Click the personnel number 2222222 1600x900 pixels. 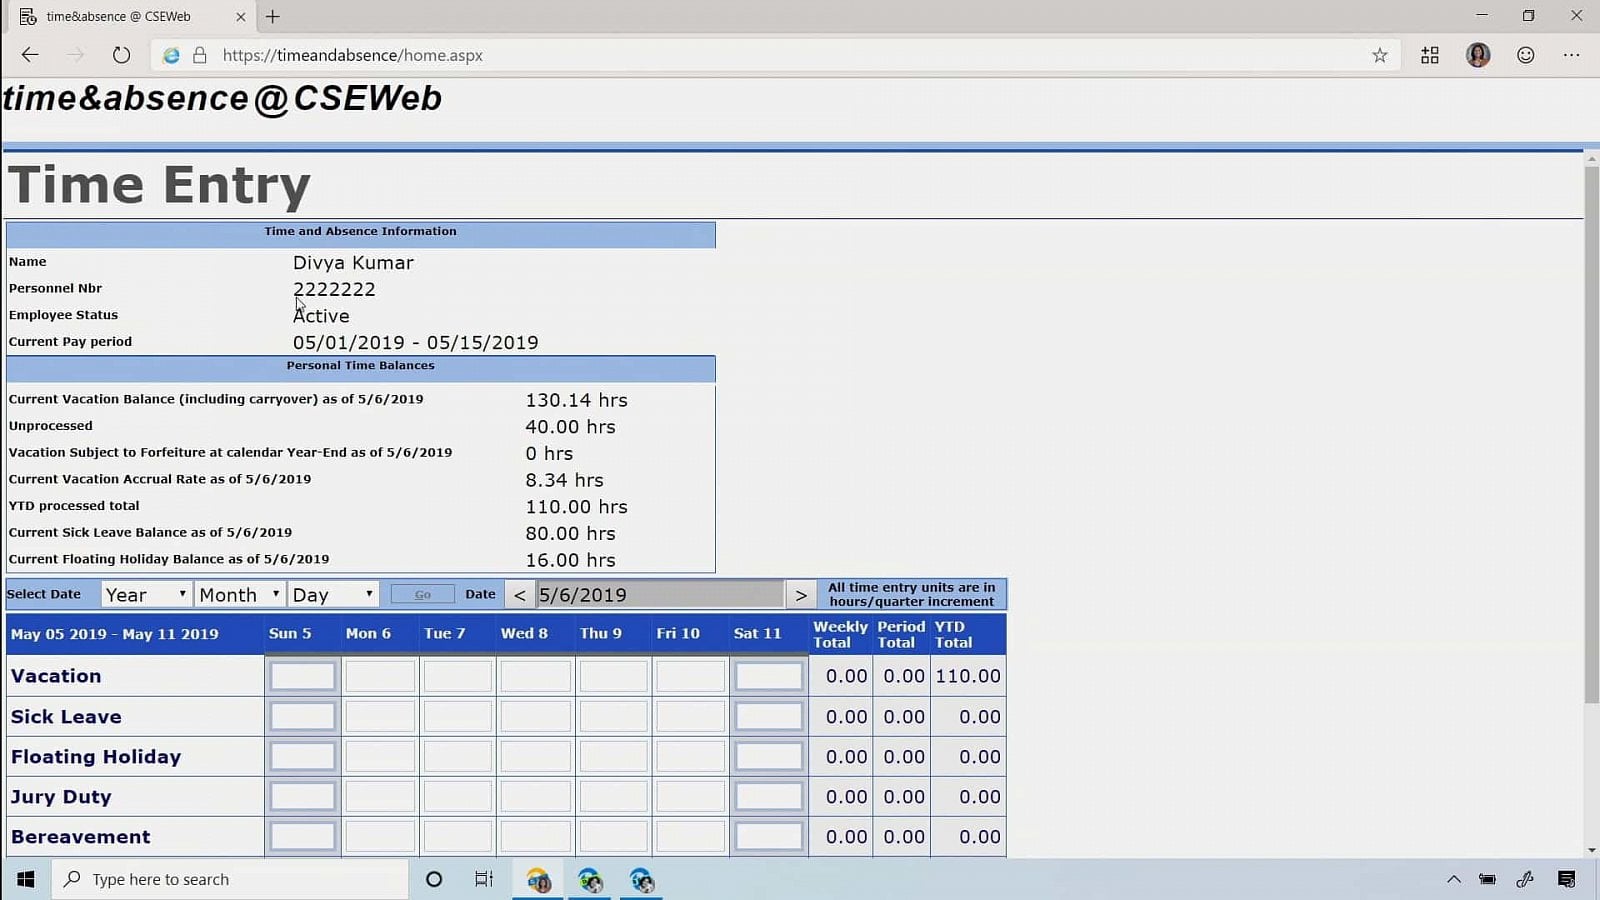pos(334,289)
